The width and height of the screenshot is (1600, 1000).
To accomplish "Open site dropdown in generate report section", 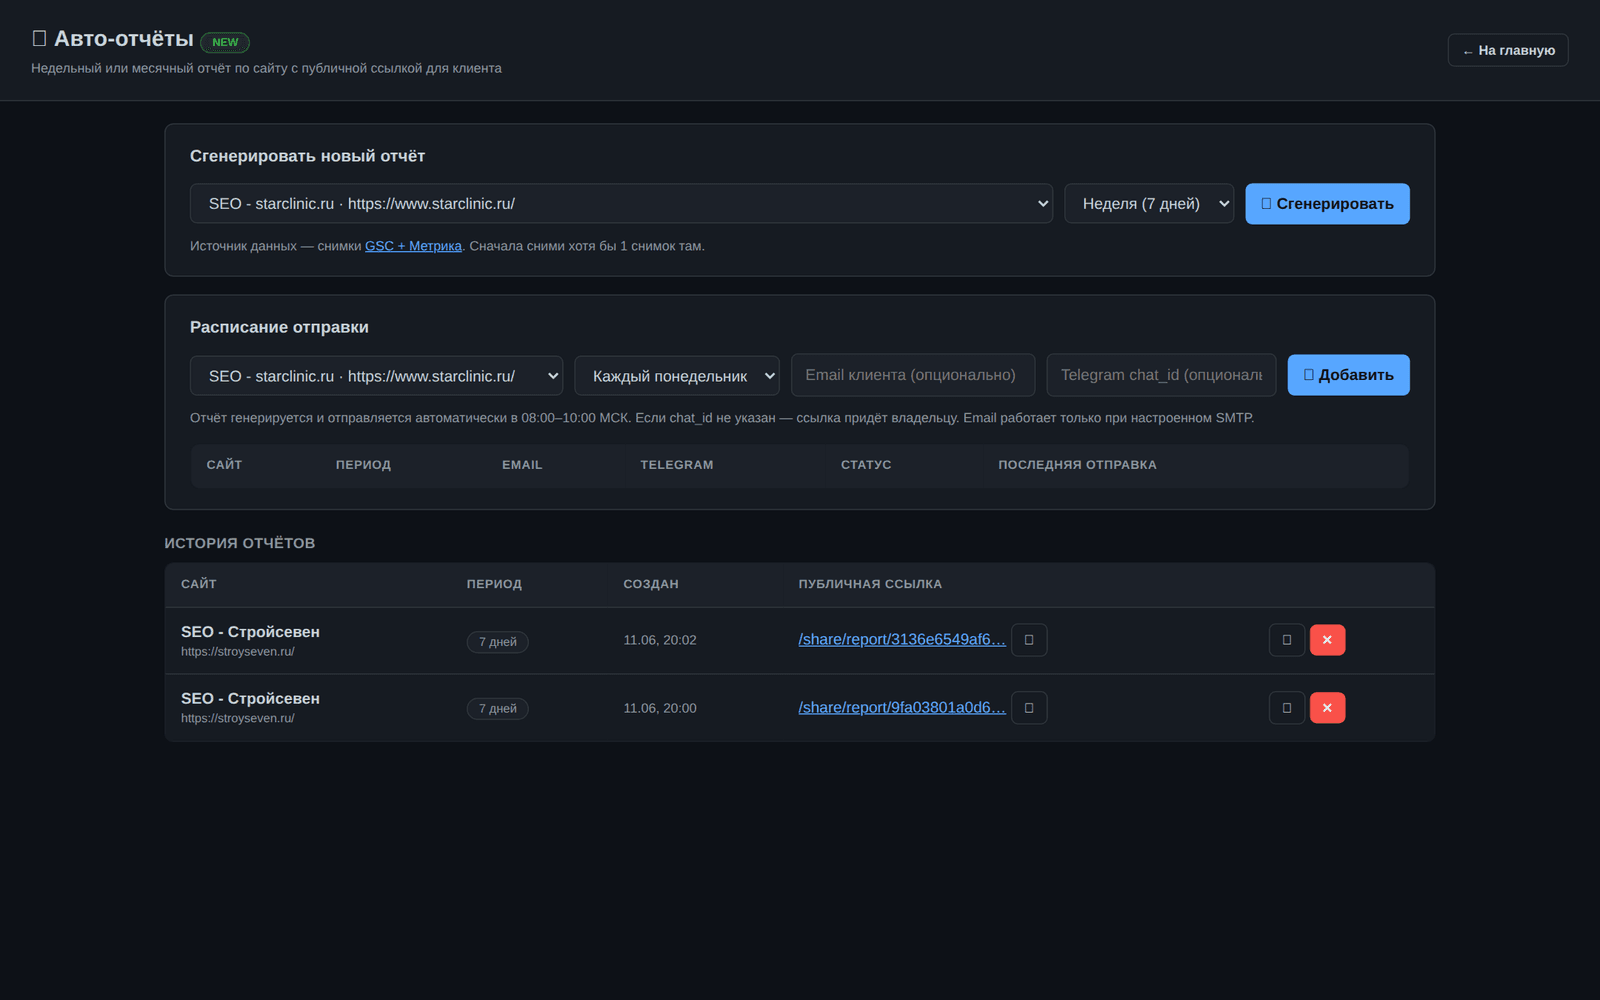I will pos(621,203).
